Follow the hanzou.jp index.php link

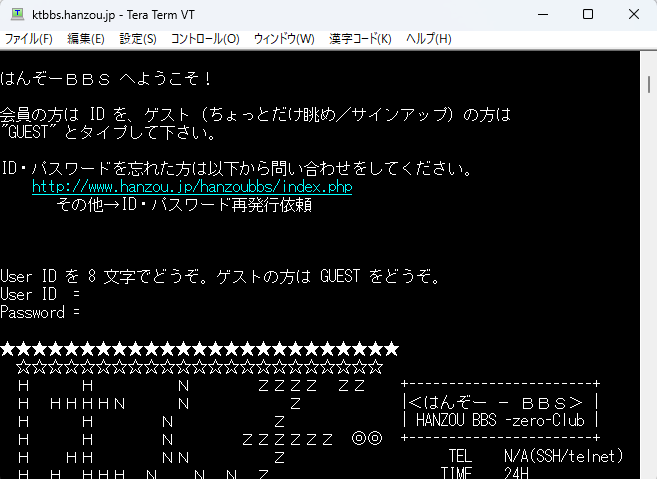point(191,187)
